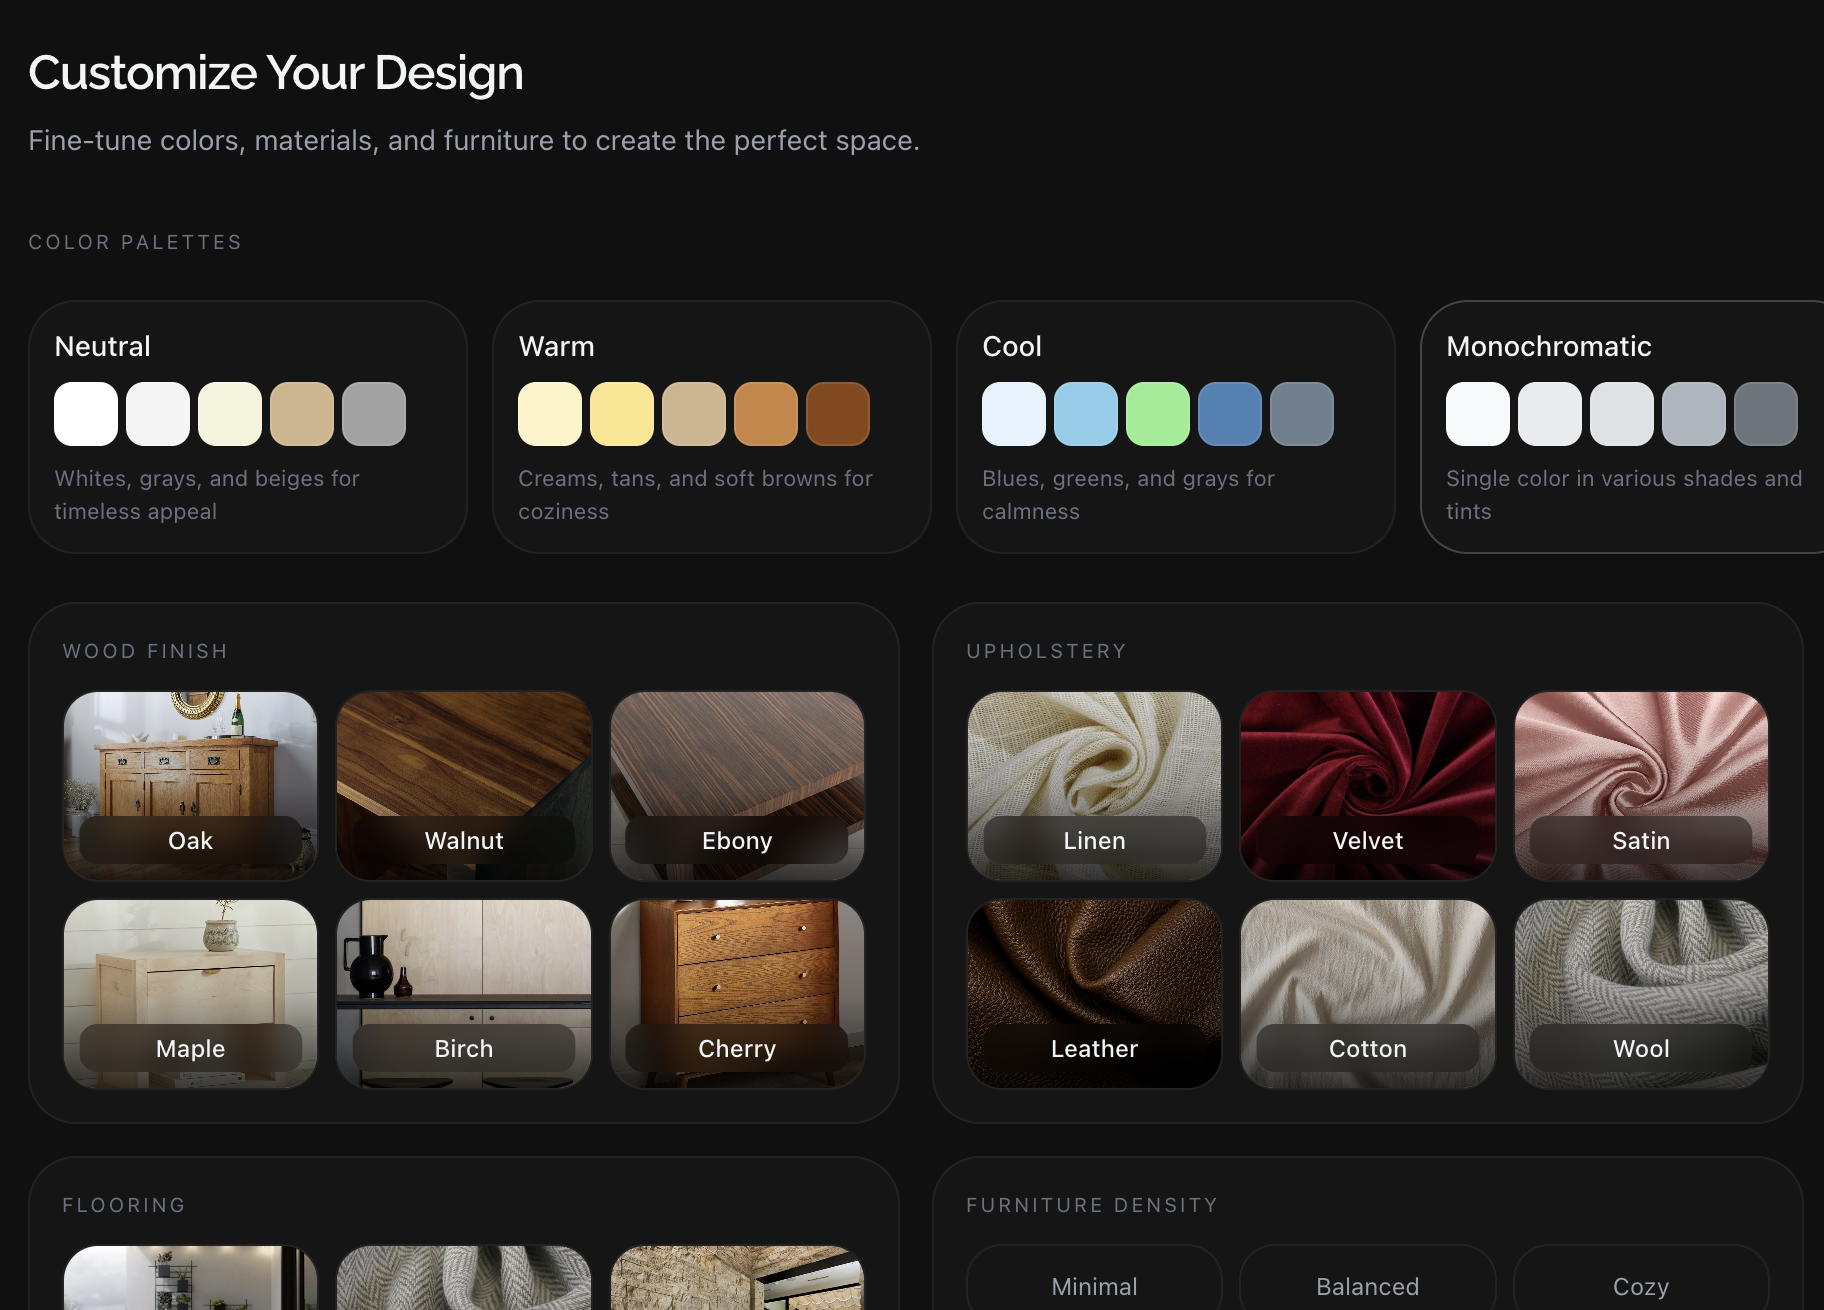The width and height of the screenshot is (1824, 1310).
Task: Select the Oak wood finish
Action: [x=190, y=785]
